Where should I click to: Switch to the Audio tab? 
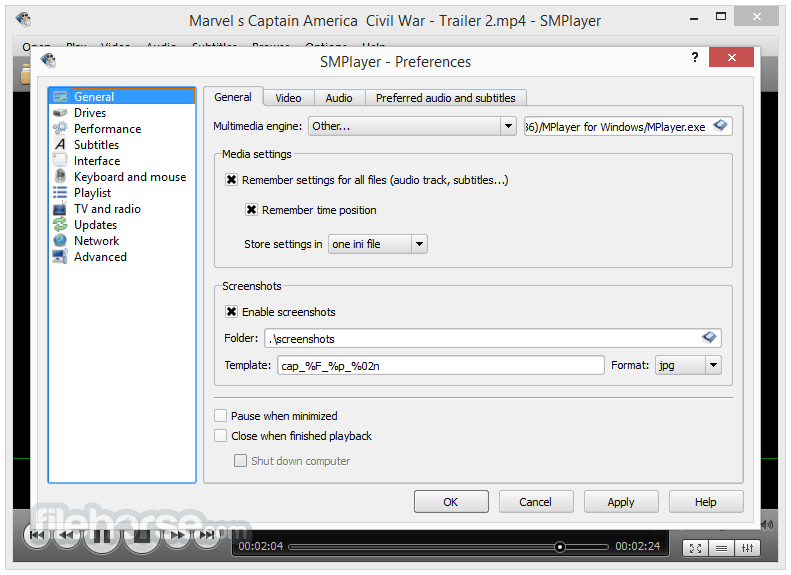(338, 98)
